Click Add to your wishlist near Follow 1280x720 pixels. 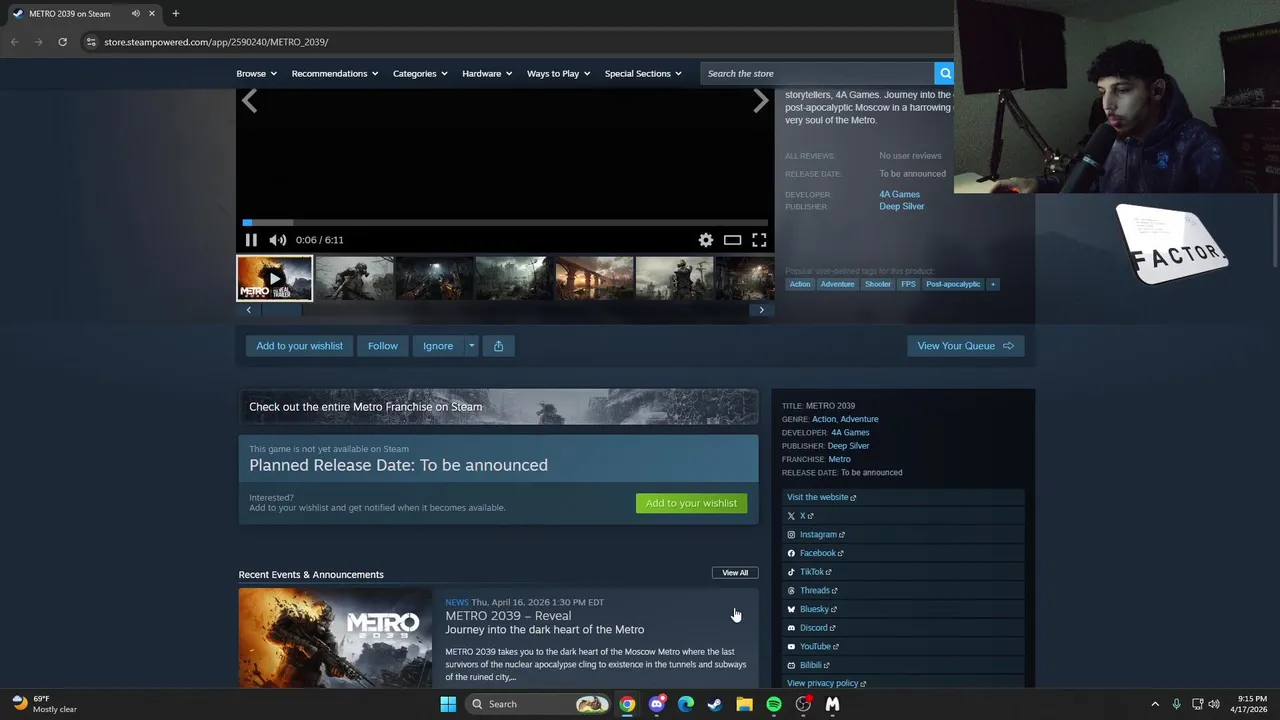(x=299, y=346)
